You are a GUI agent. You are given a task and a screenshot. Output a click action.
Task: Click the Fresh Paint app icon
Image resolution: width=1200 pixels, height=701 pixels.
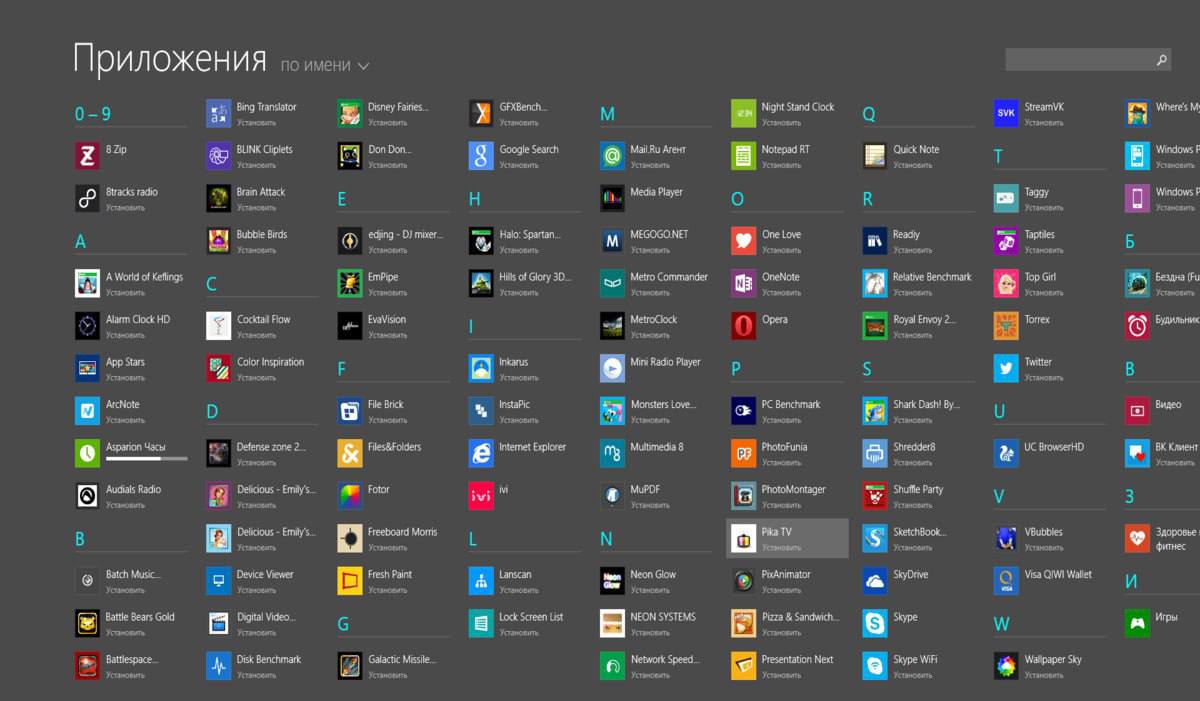tap(350, 581)
